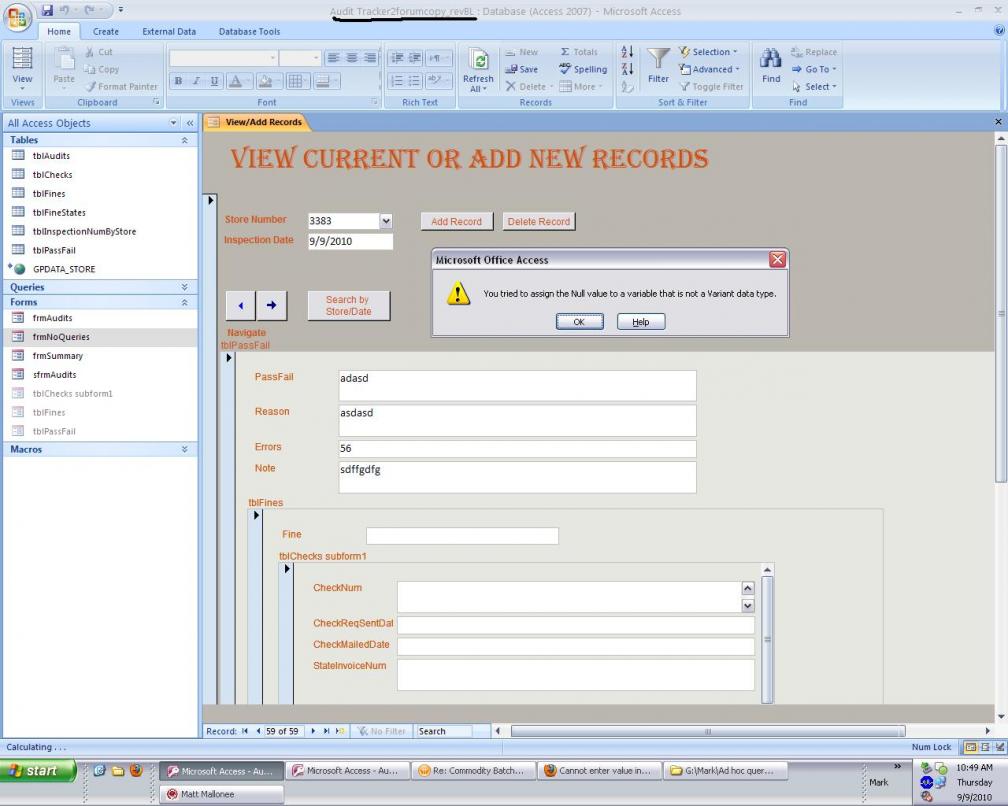Open the View button in ribbon

22,69
